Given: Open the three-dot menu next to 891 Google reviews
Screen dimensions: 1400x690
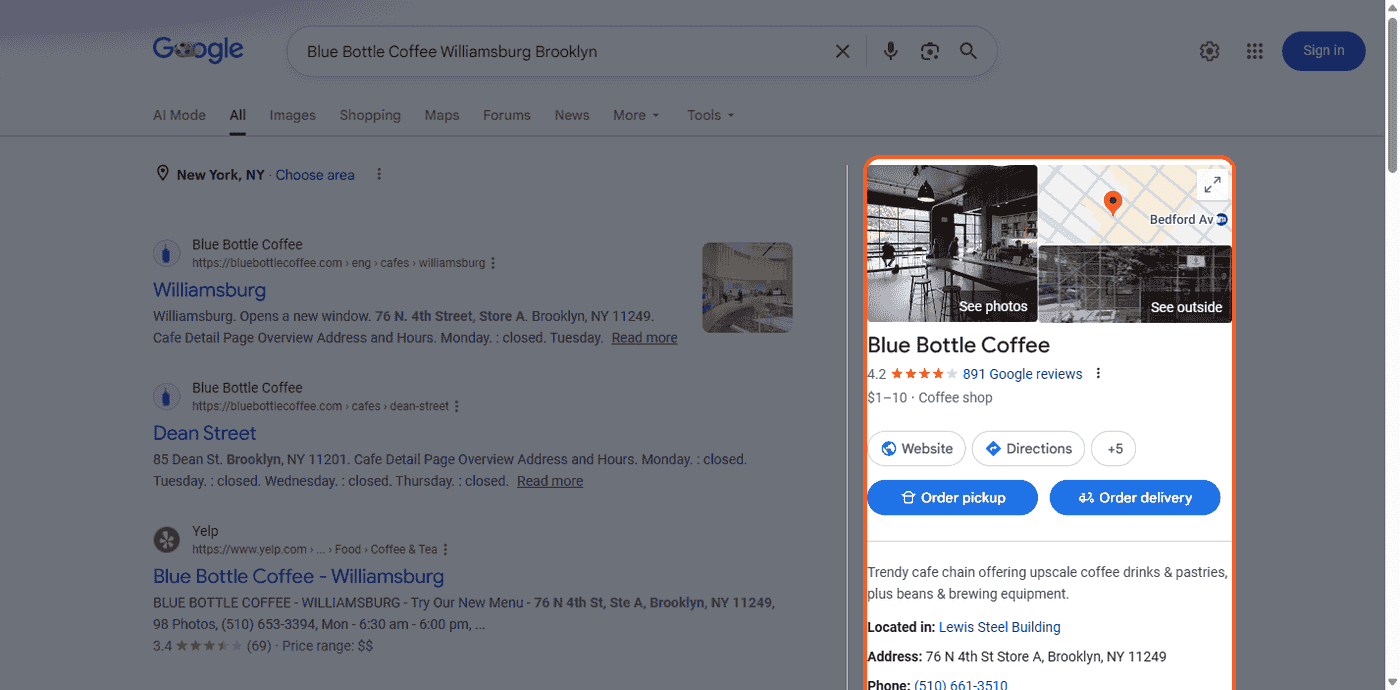Looking at the screenshot, I should point(1098,374).
